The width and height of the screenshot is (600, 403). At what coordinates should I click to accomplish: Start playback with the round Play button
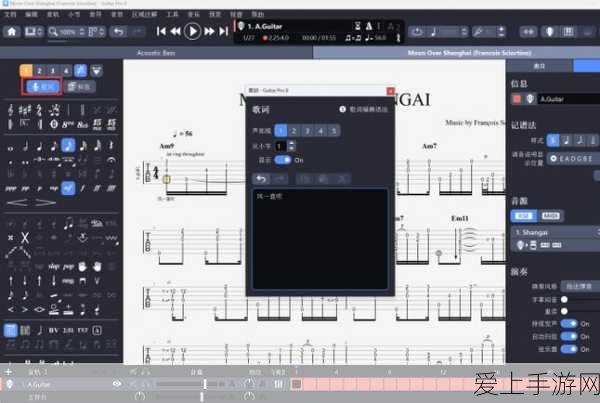(192, 31)
